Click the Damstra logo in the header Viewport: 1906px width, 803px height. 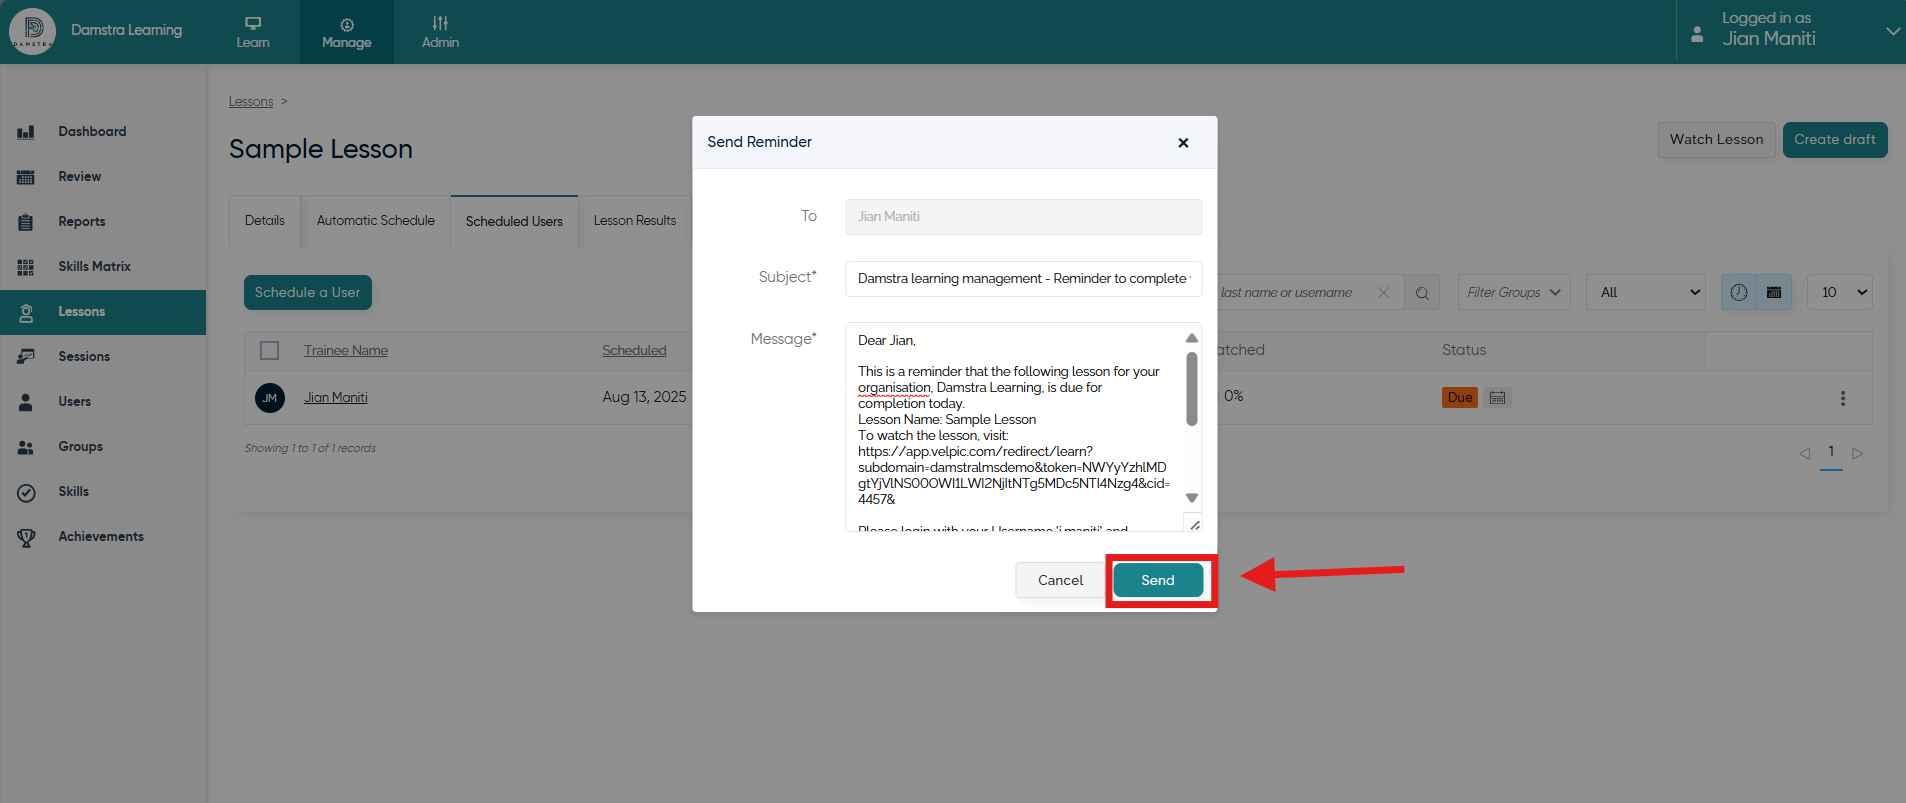tap(32, 31)
